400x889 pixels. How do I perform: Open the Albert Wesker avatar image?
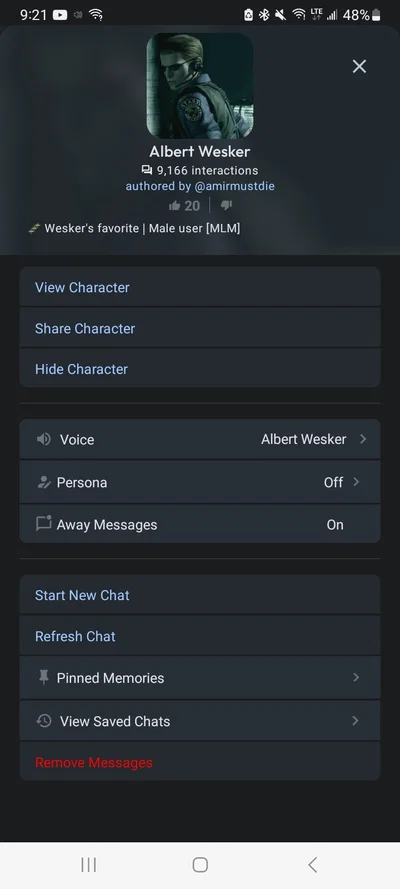200,86
